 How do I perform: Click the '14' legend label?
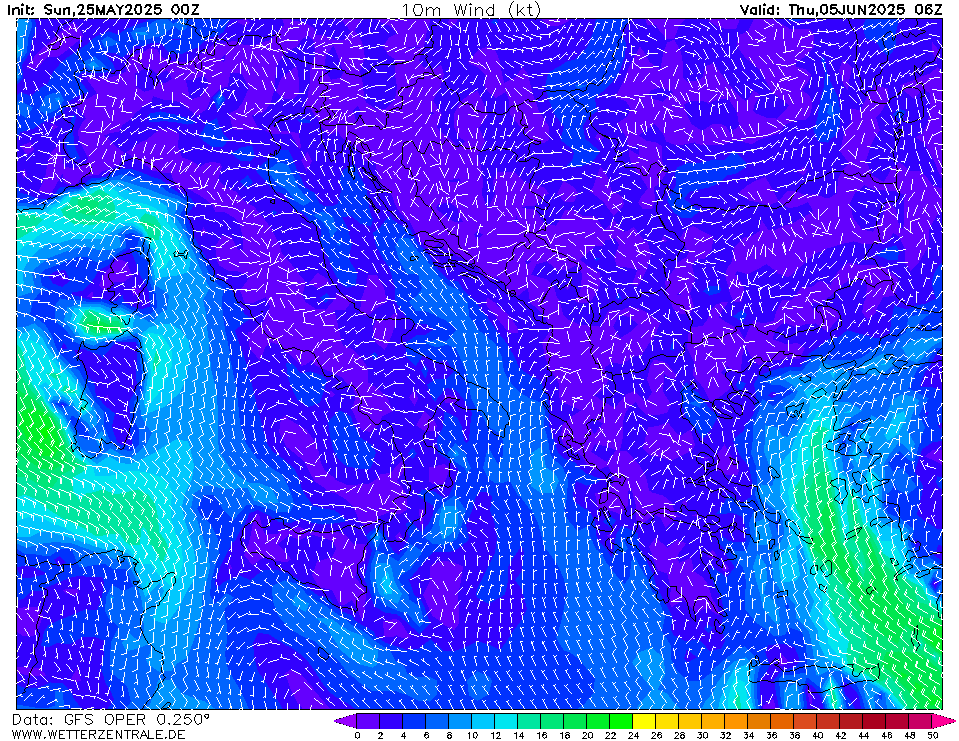tap(518, 735)
